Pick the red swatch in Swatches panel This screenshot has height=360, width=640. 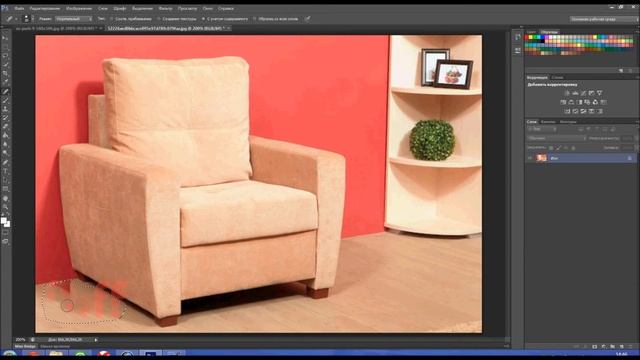point(527,37)
